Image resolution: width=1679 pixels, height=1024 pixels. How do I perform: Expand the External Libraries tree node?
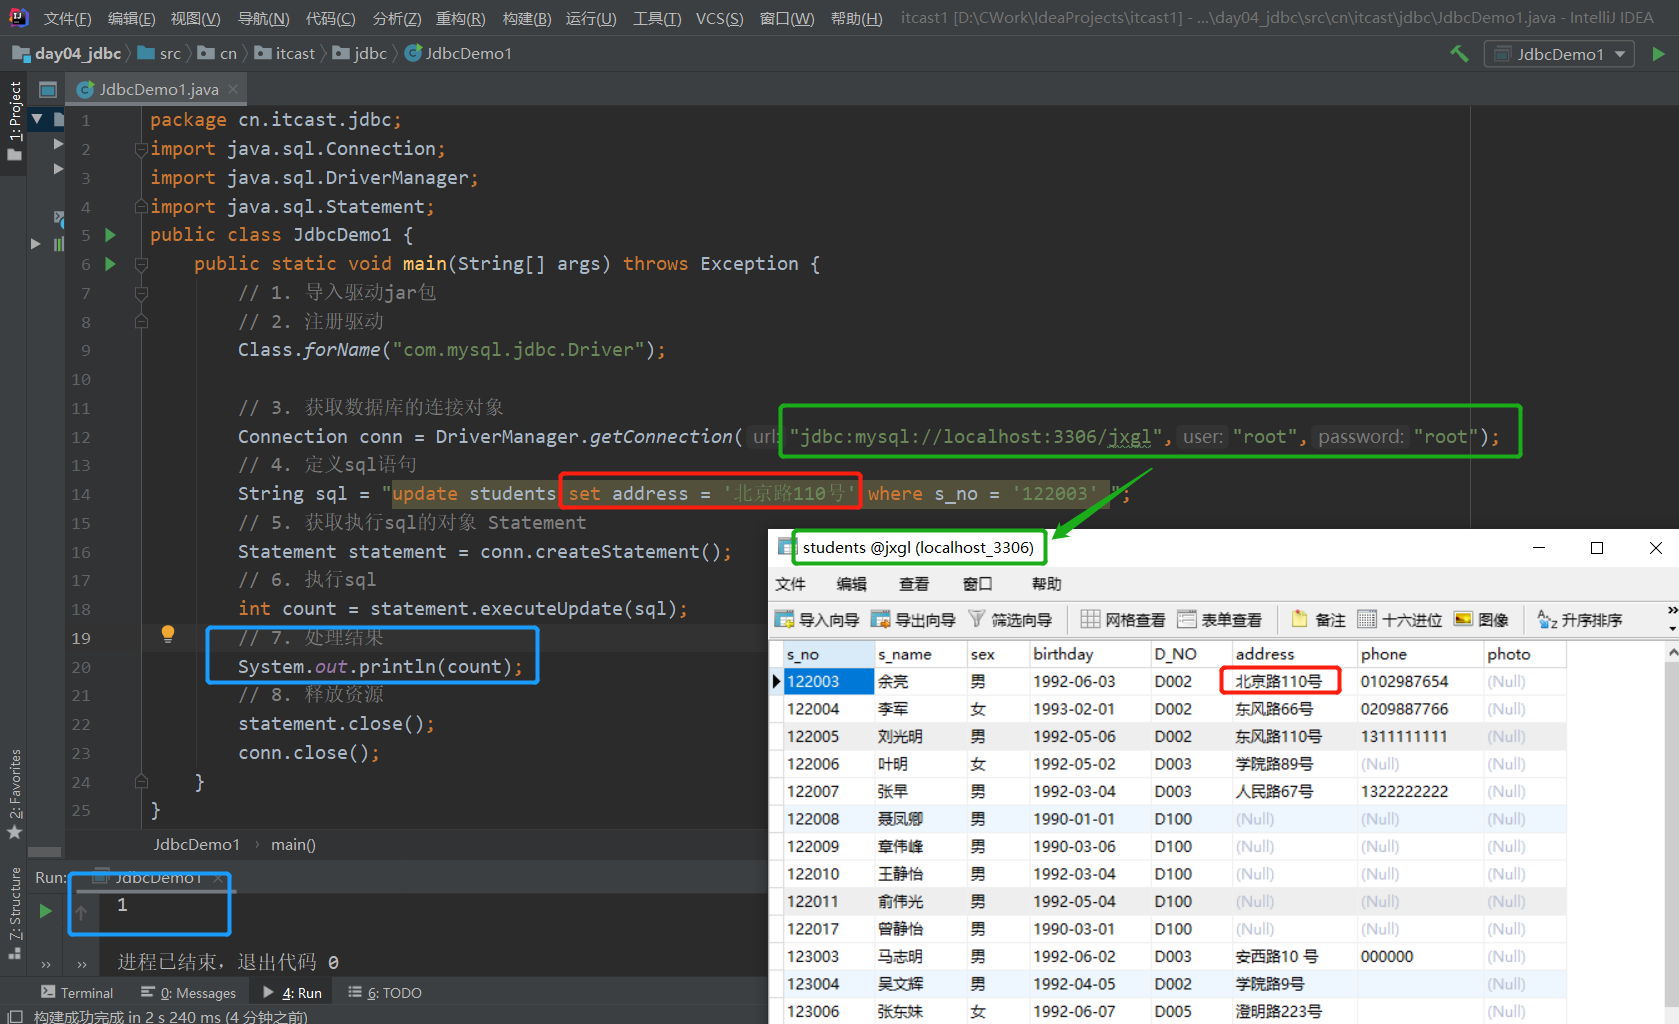coord(36,243)
